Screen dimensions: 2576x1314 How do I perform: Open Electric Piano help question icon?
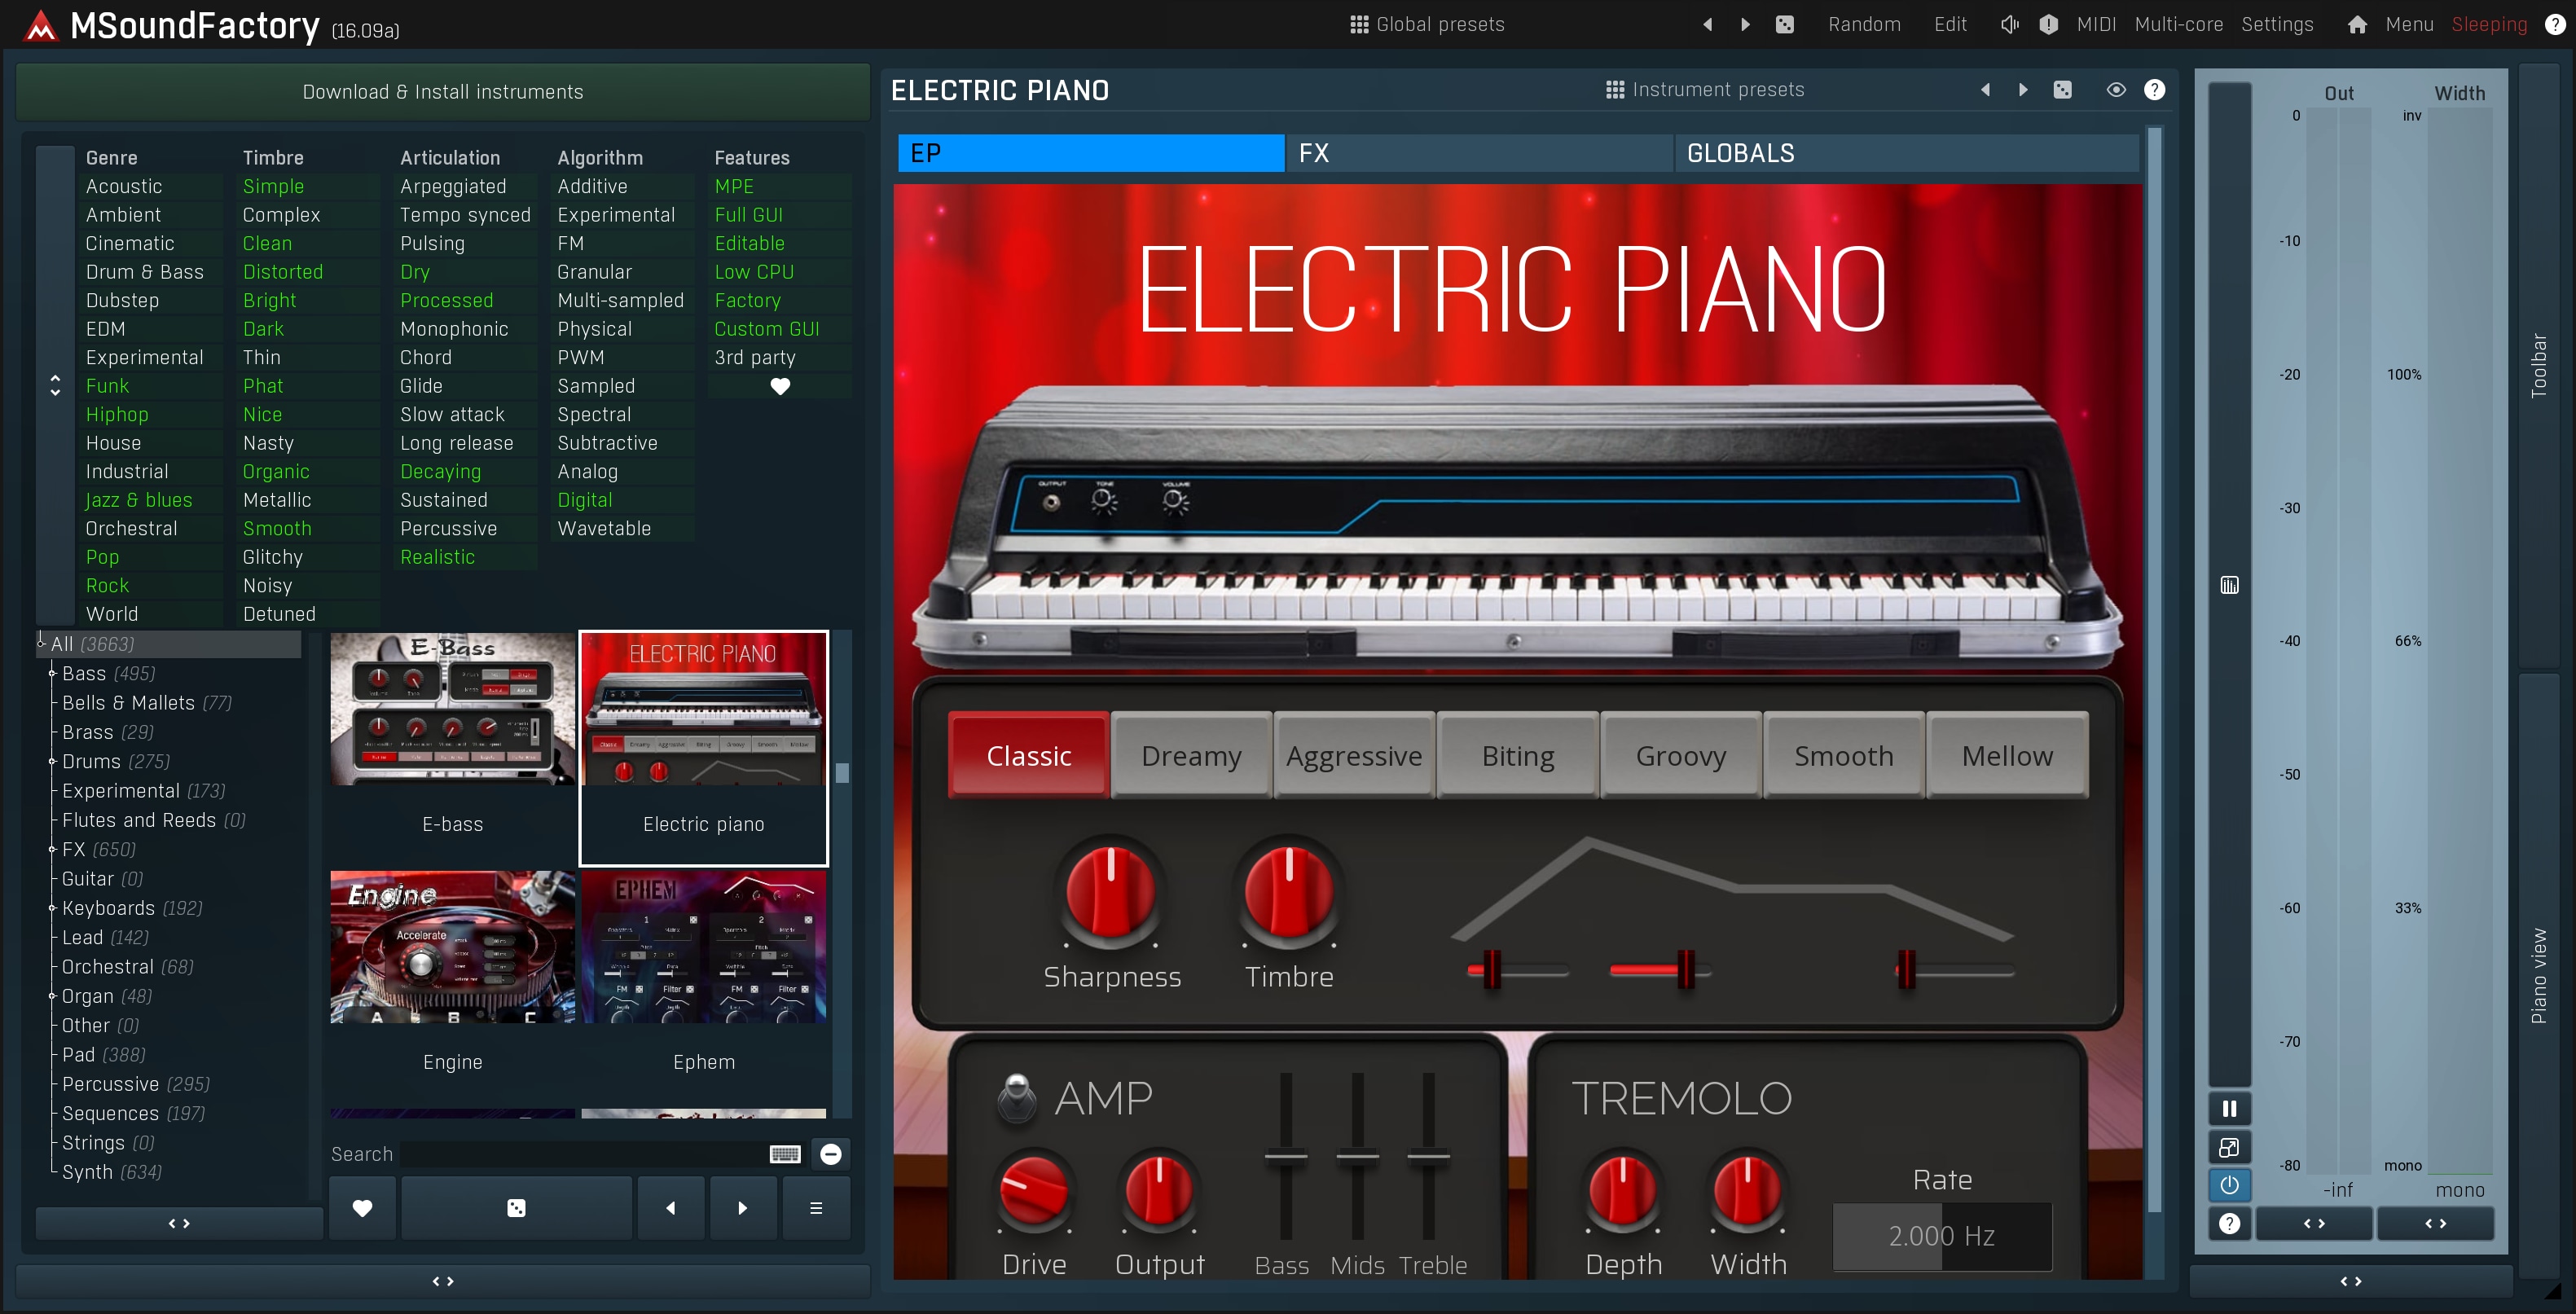(x=2154, y=90)
